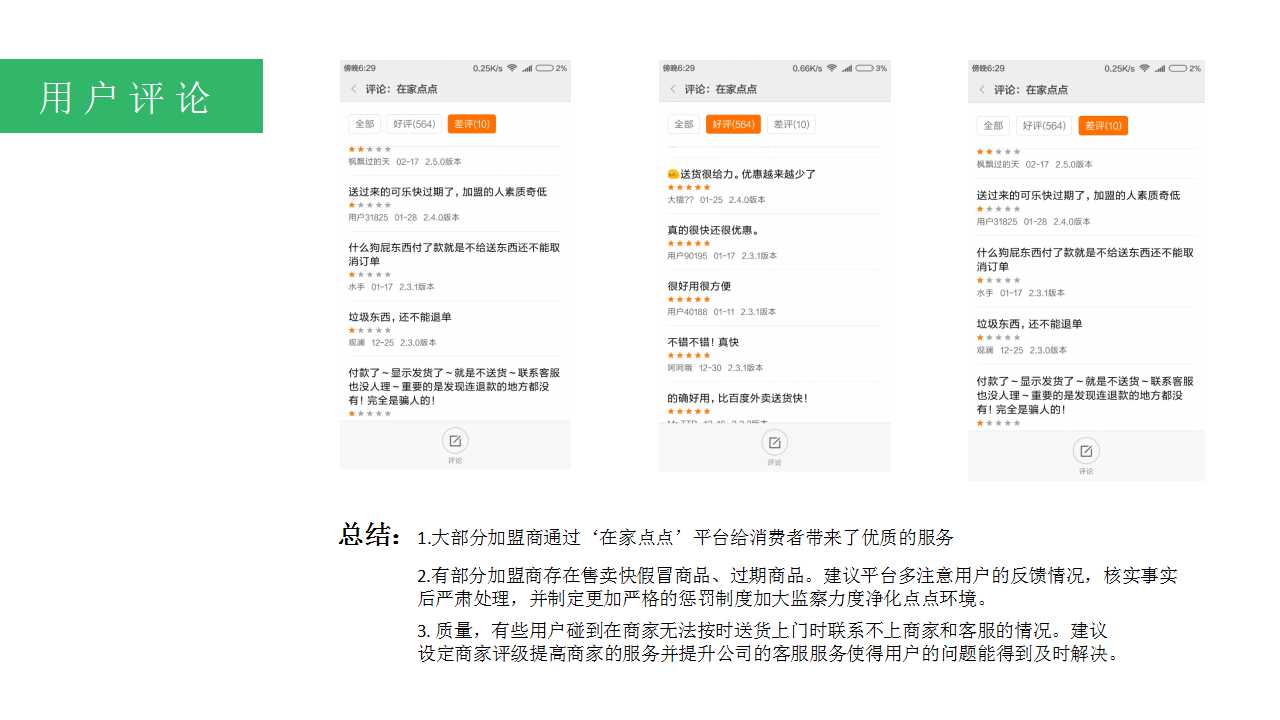Tap the 评论 compose icon on middle screenshot
Viewport: 1280px width, 720px height.
[775, 444]
